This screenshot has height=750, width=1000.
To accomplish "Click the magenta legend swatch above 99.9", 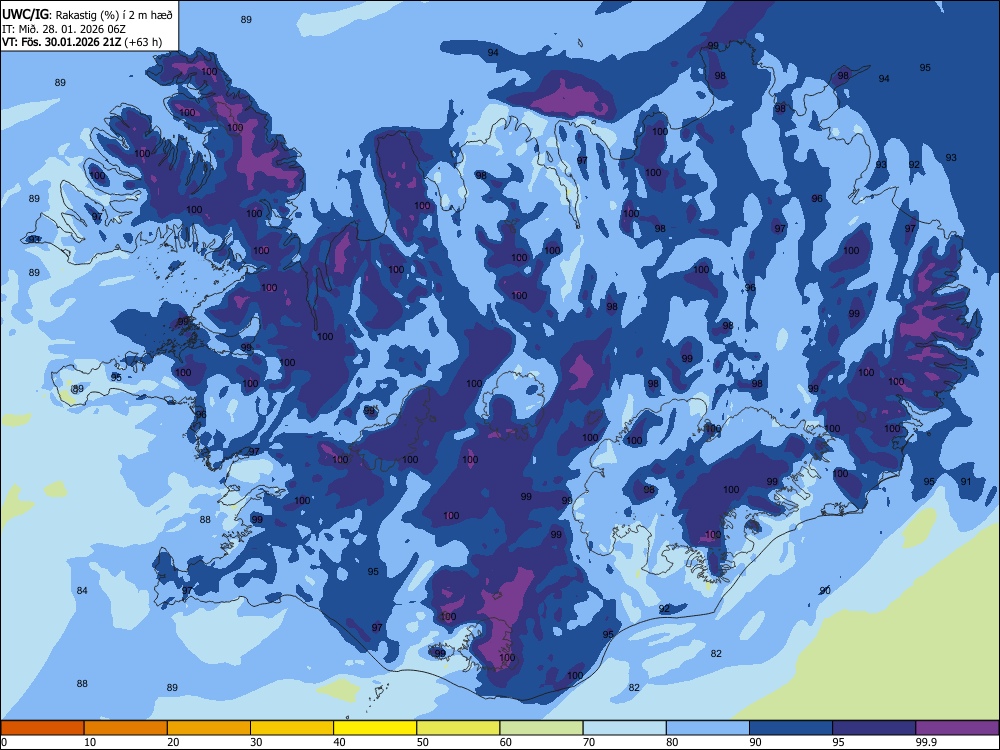I will tap(957, 728).
